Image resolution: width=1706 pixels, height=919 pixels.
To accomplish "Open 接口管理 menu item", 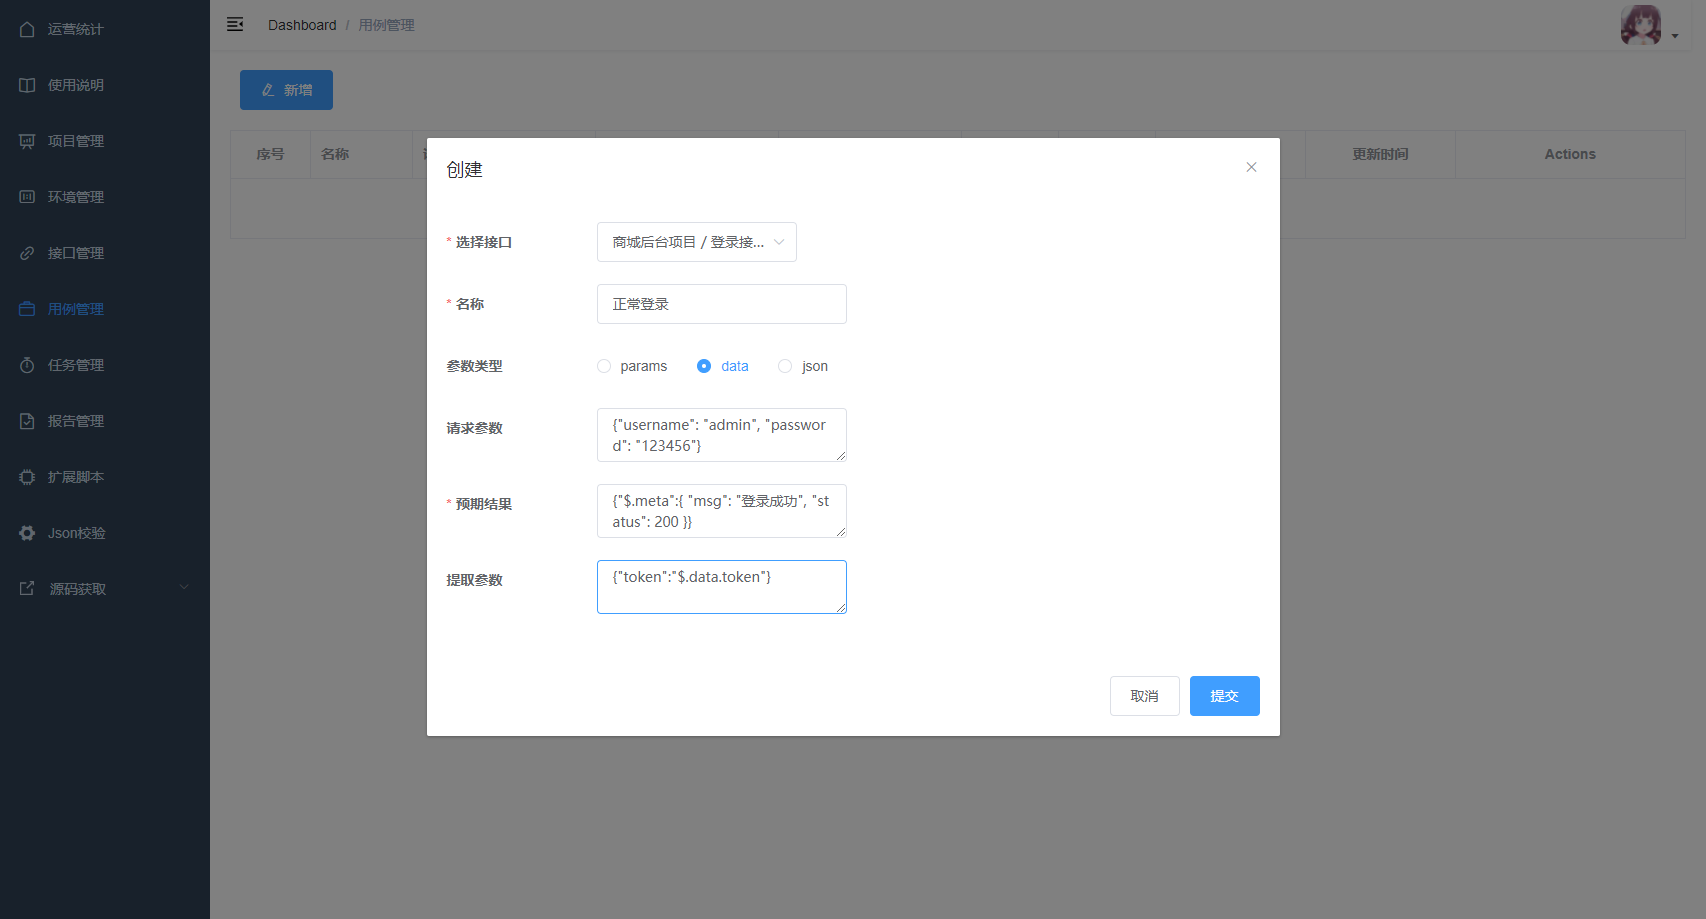I will (105, 253).
